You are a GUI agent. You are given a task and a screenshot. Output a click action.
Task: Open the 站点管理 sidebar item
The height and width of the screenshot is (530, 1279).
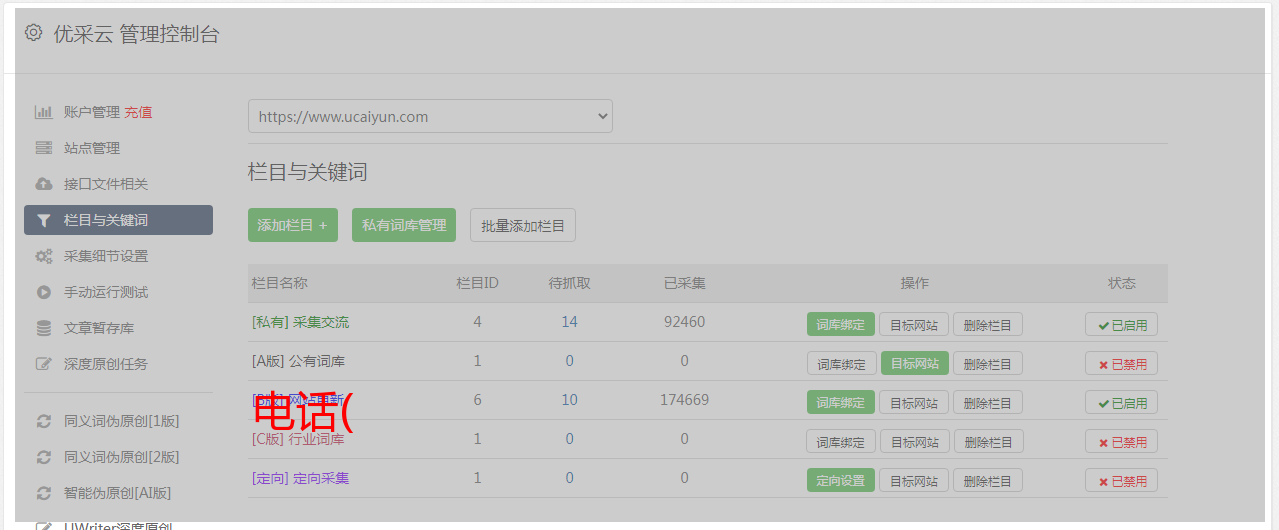coord(92,148)
